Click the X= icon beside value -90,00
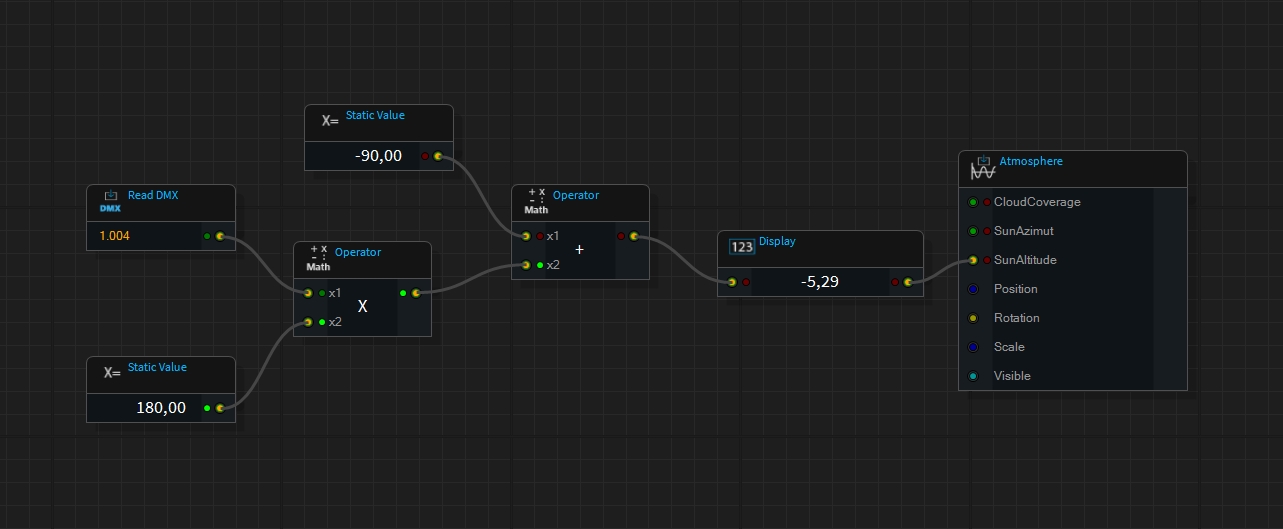The width and height of the screenshot is (1283, 529). pyautogui.click(x=330, y=121)
